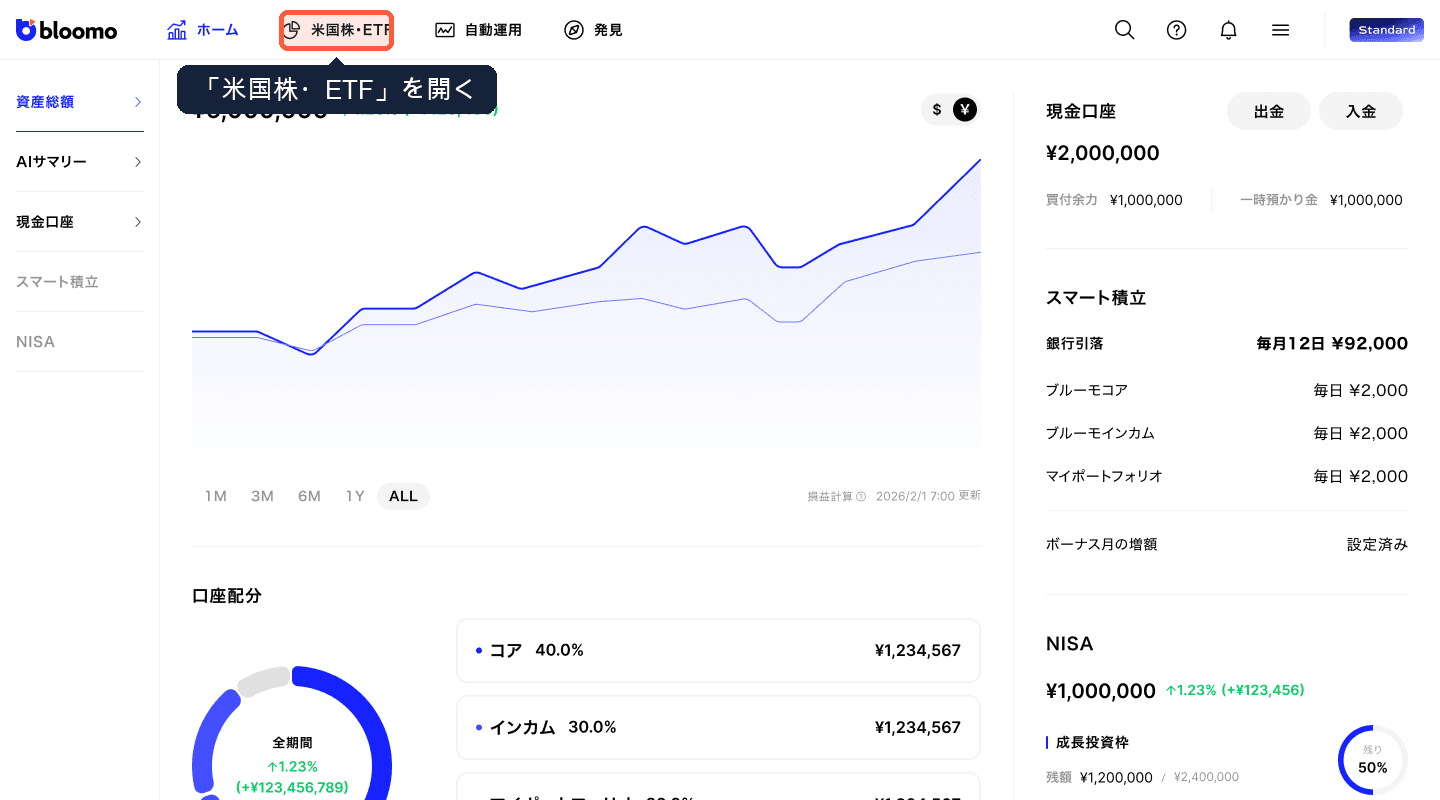Click the マイポートフォリオ row
The height and width of the screenshot is (800, 1440).
[1227, 477]
